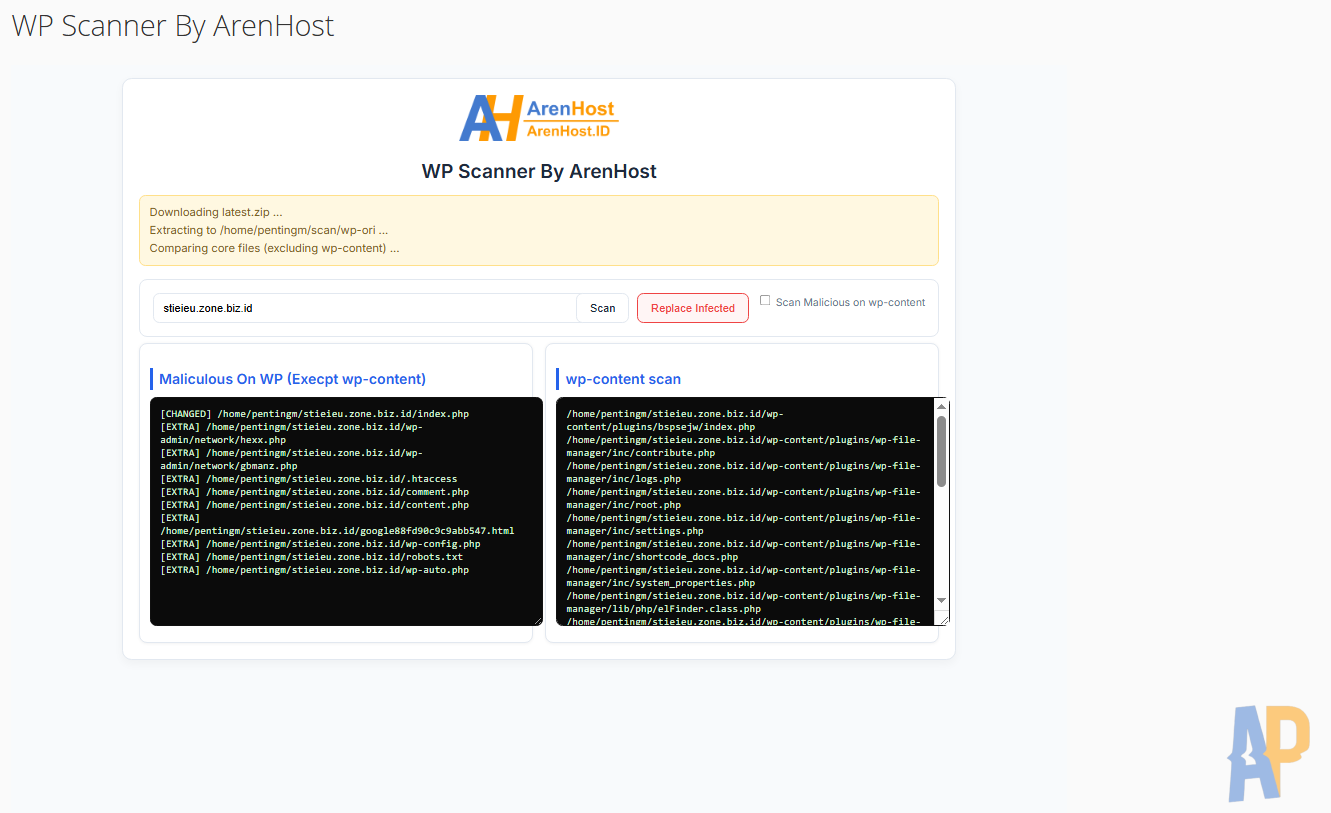Image resolution: width=1331 pixels, height=813 pixels.
Task: Select the Maliculous On WP panel heading
Action: 292,379
